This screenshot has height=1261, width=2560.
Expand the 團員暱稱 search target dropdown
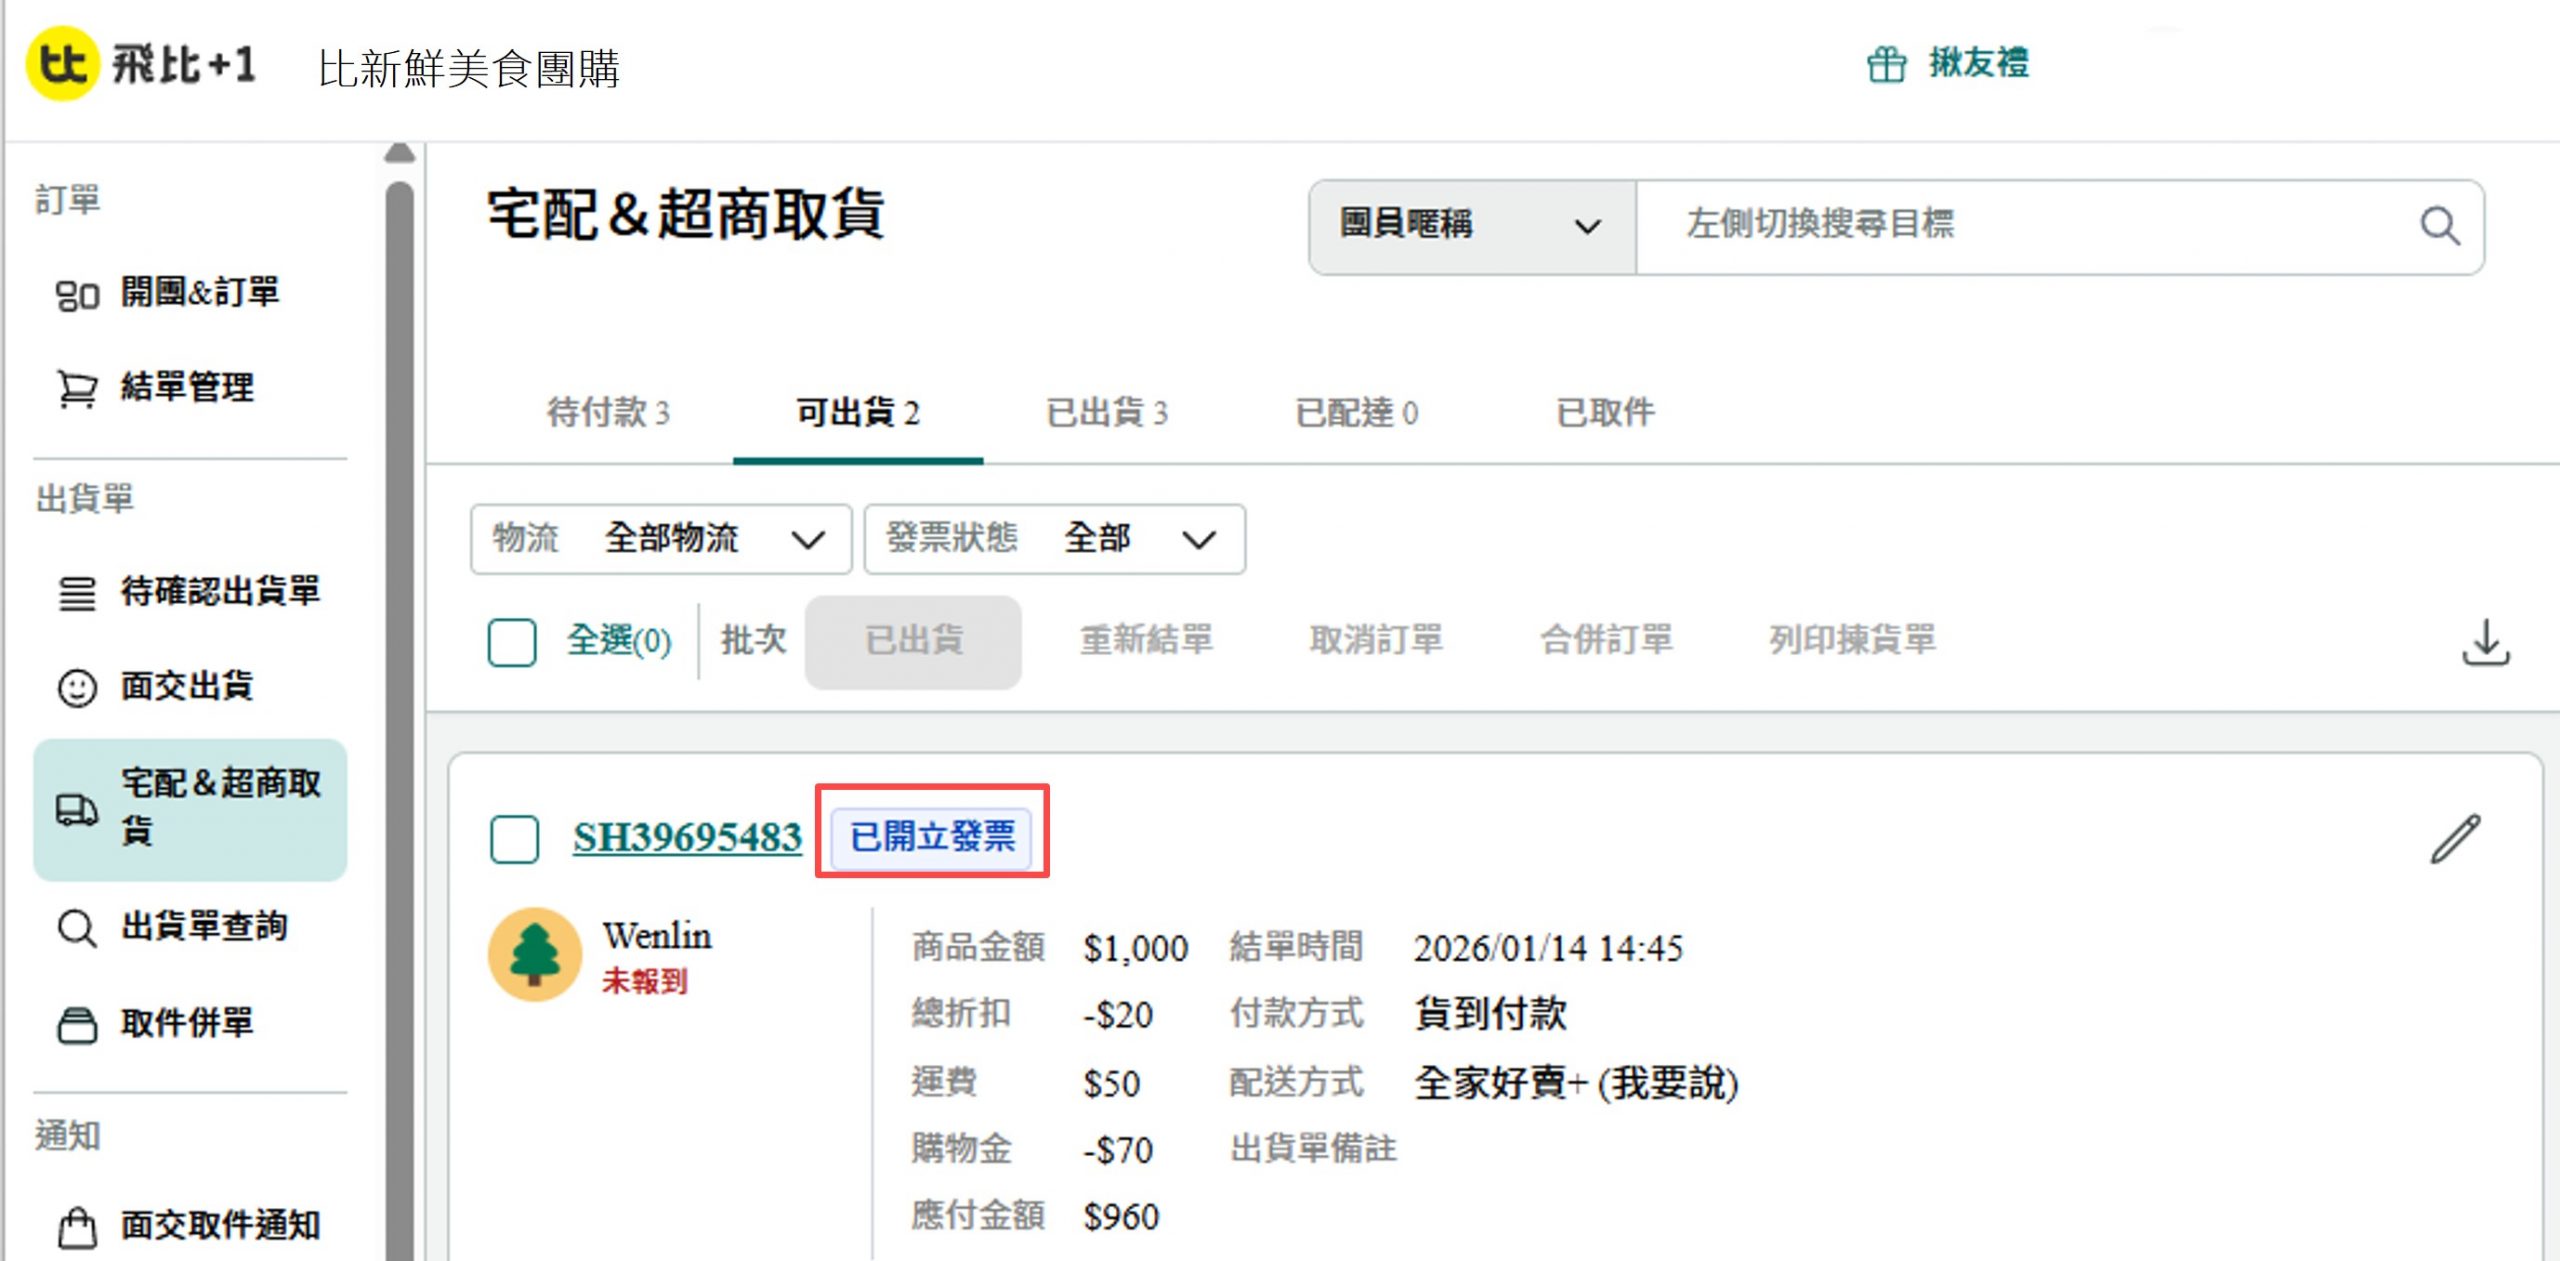(1471, 226)
